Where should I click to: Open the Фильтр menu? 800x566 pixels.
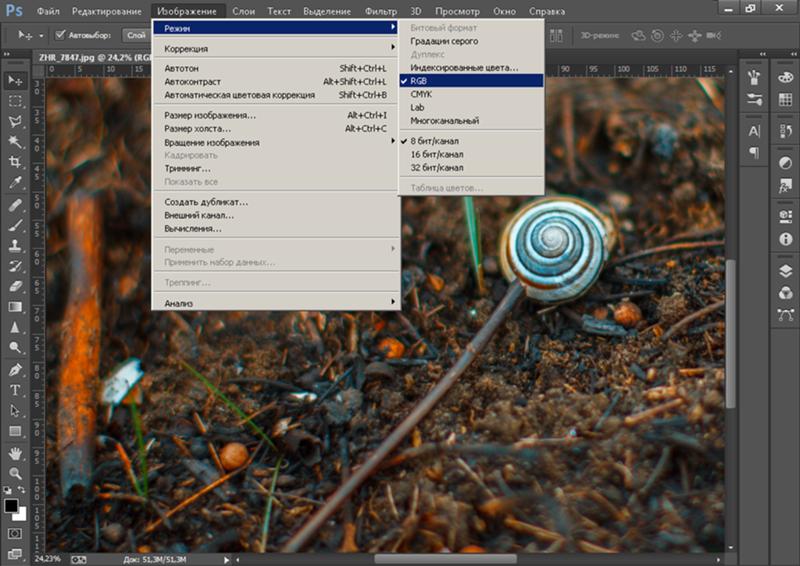pos(381,11)
